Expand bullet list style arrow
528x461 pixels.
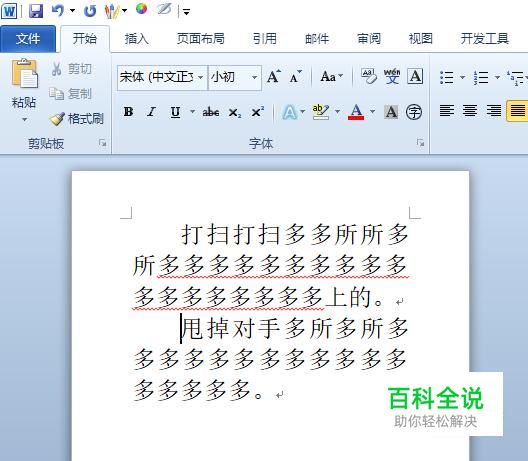coord(463,77)
